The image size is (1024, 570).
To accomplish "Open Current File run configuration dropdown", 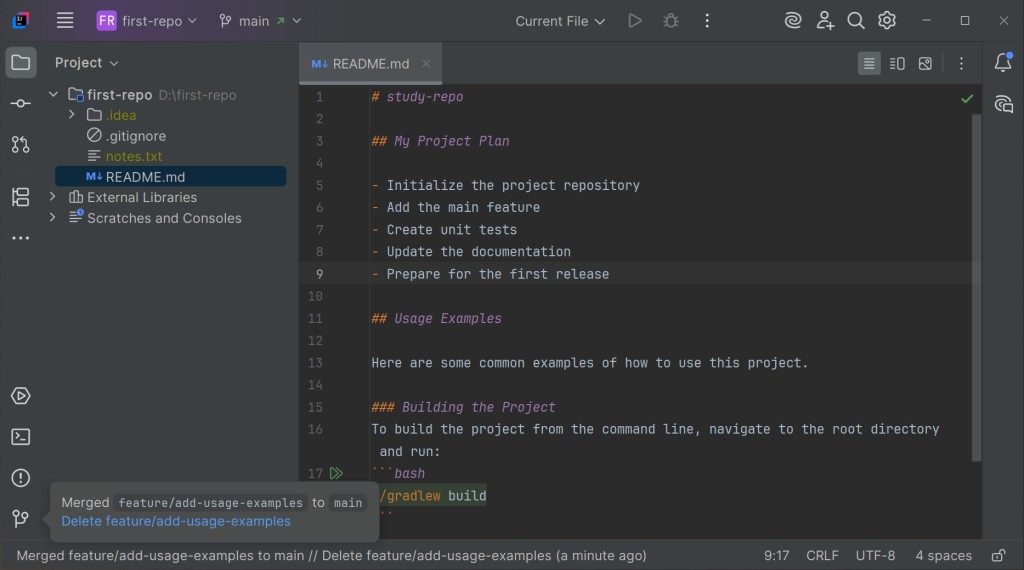I will click(x=560, y=21).
